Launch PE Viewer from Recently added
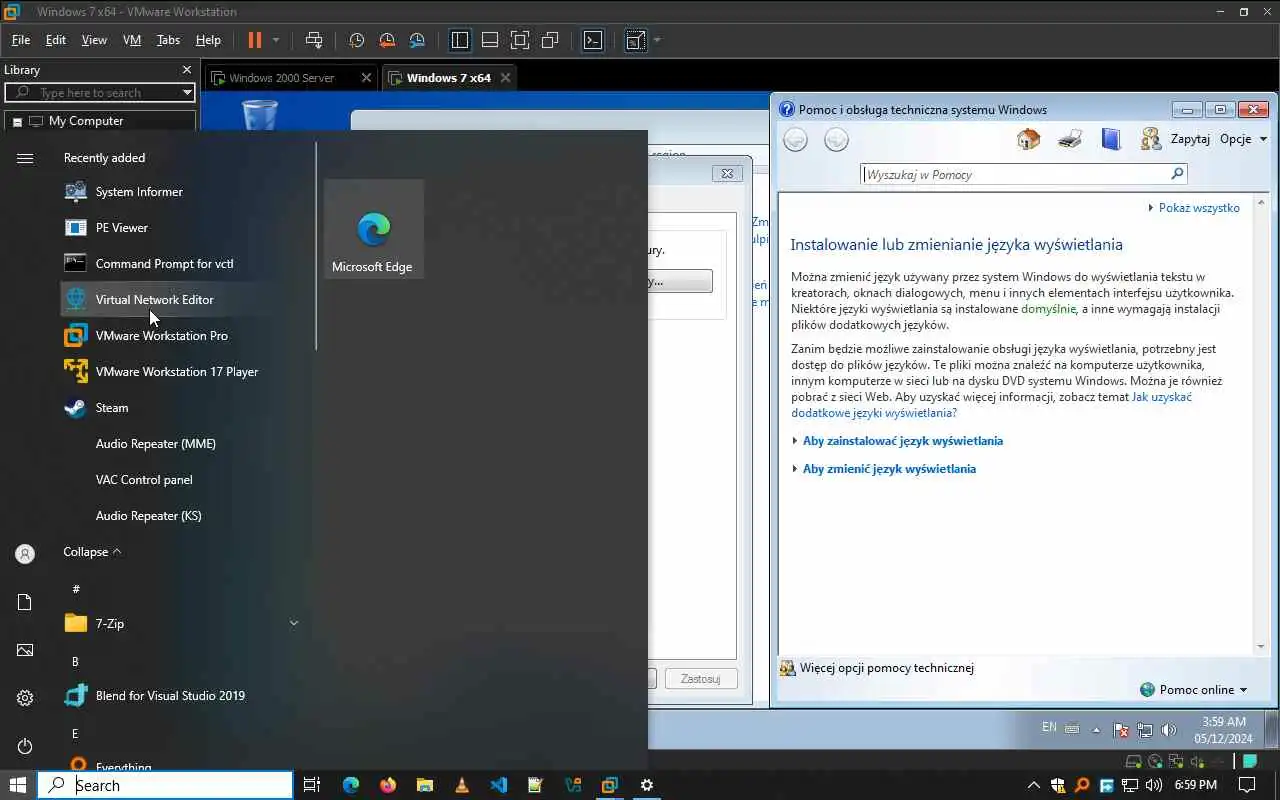Viewport: 1280px width, 800px height. 185,228
